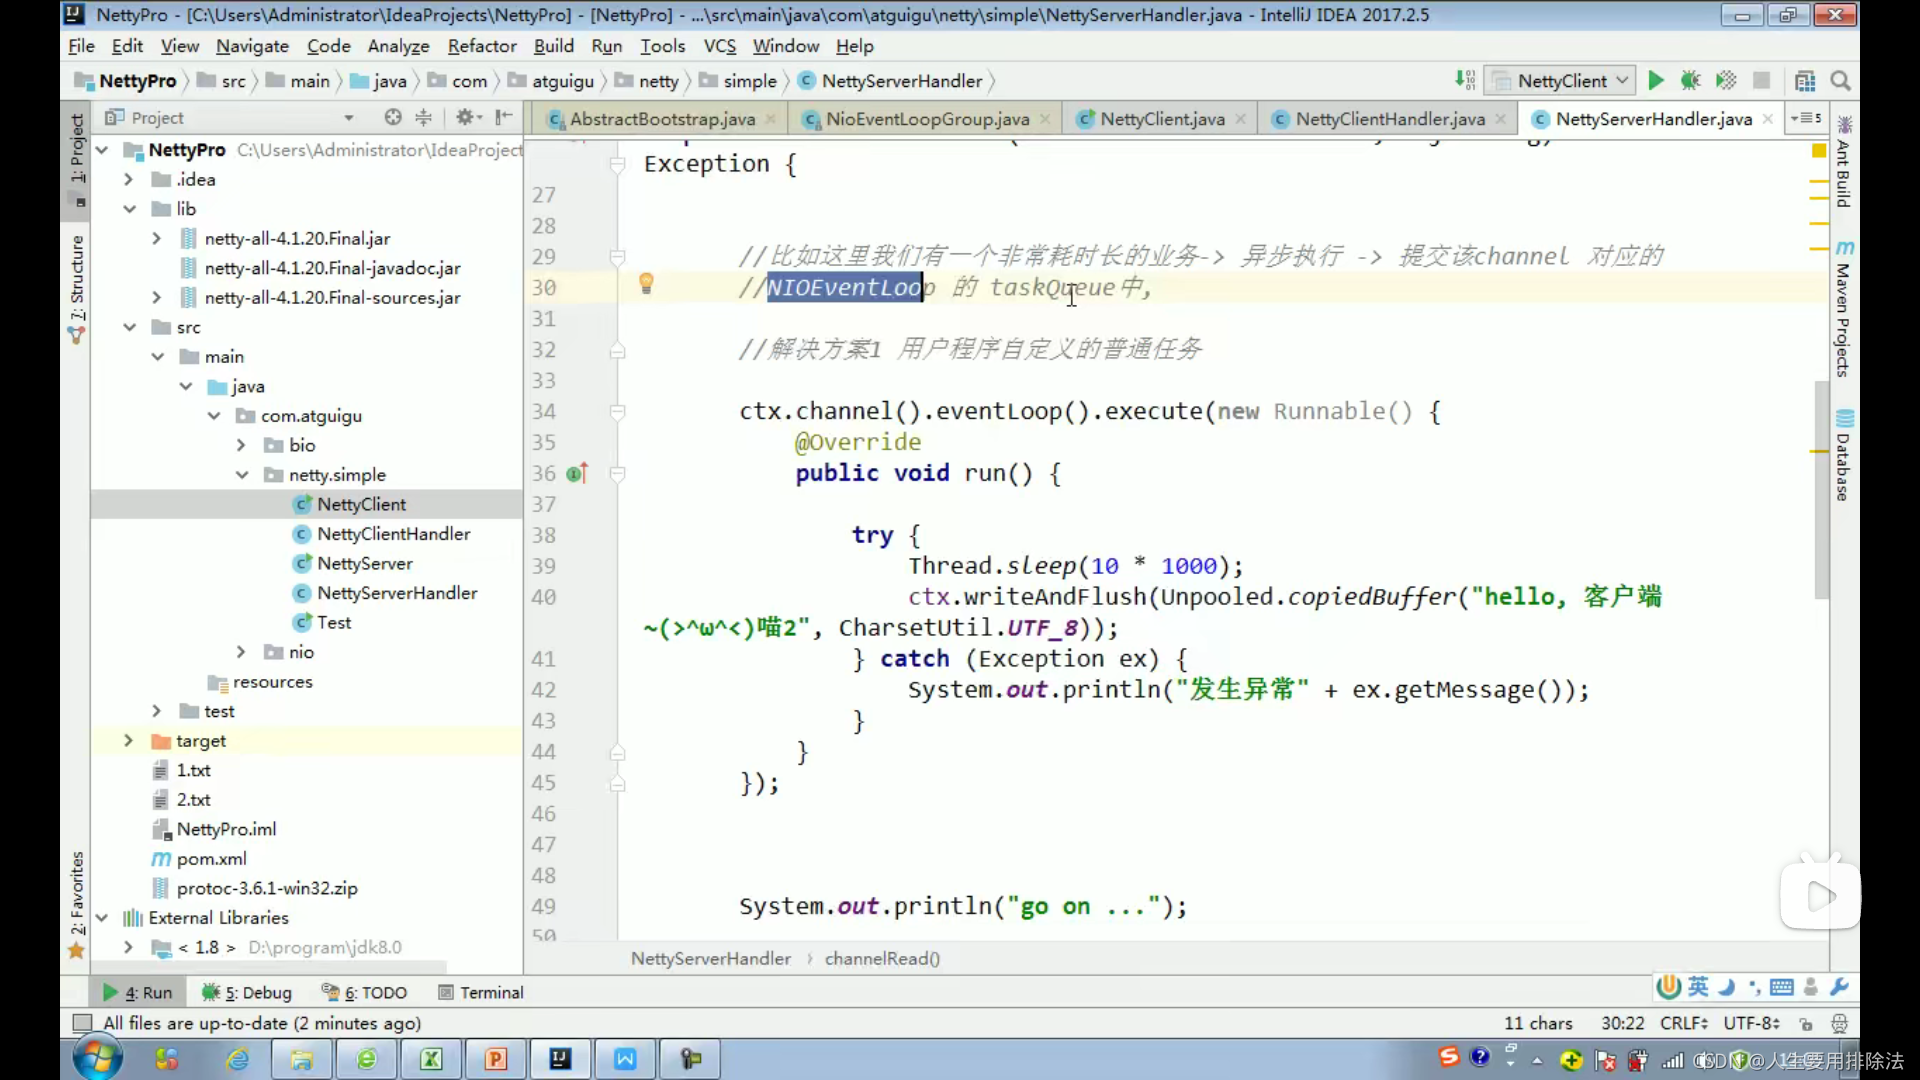Open the Excel taskbar icon
Viewport: 1920px width, 1080px height.
(431, 1059)
